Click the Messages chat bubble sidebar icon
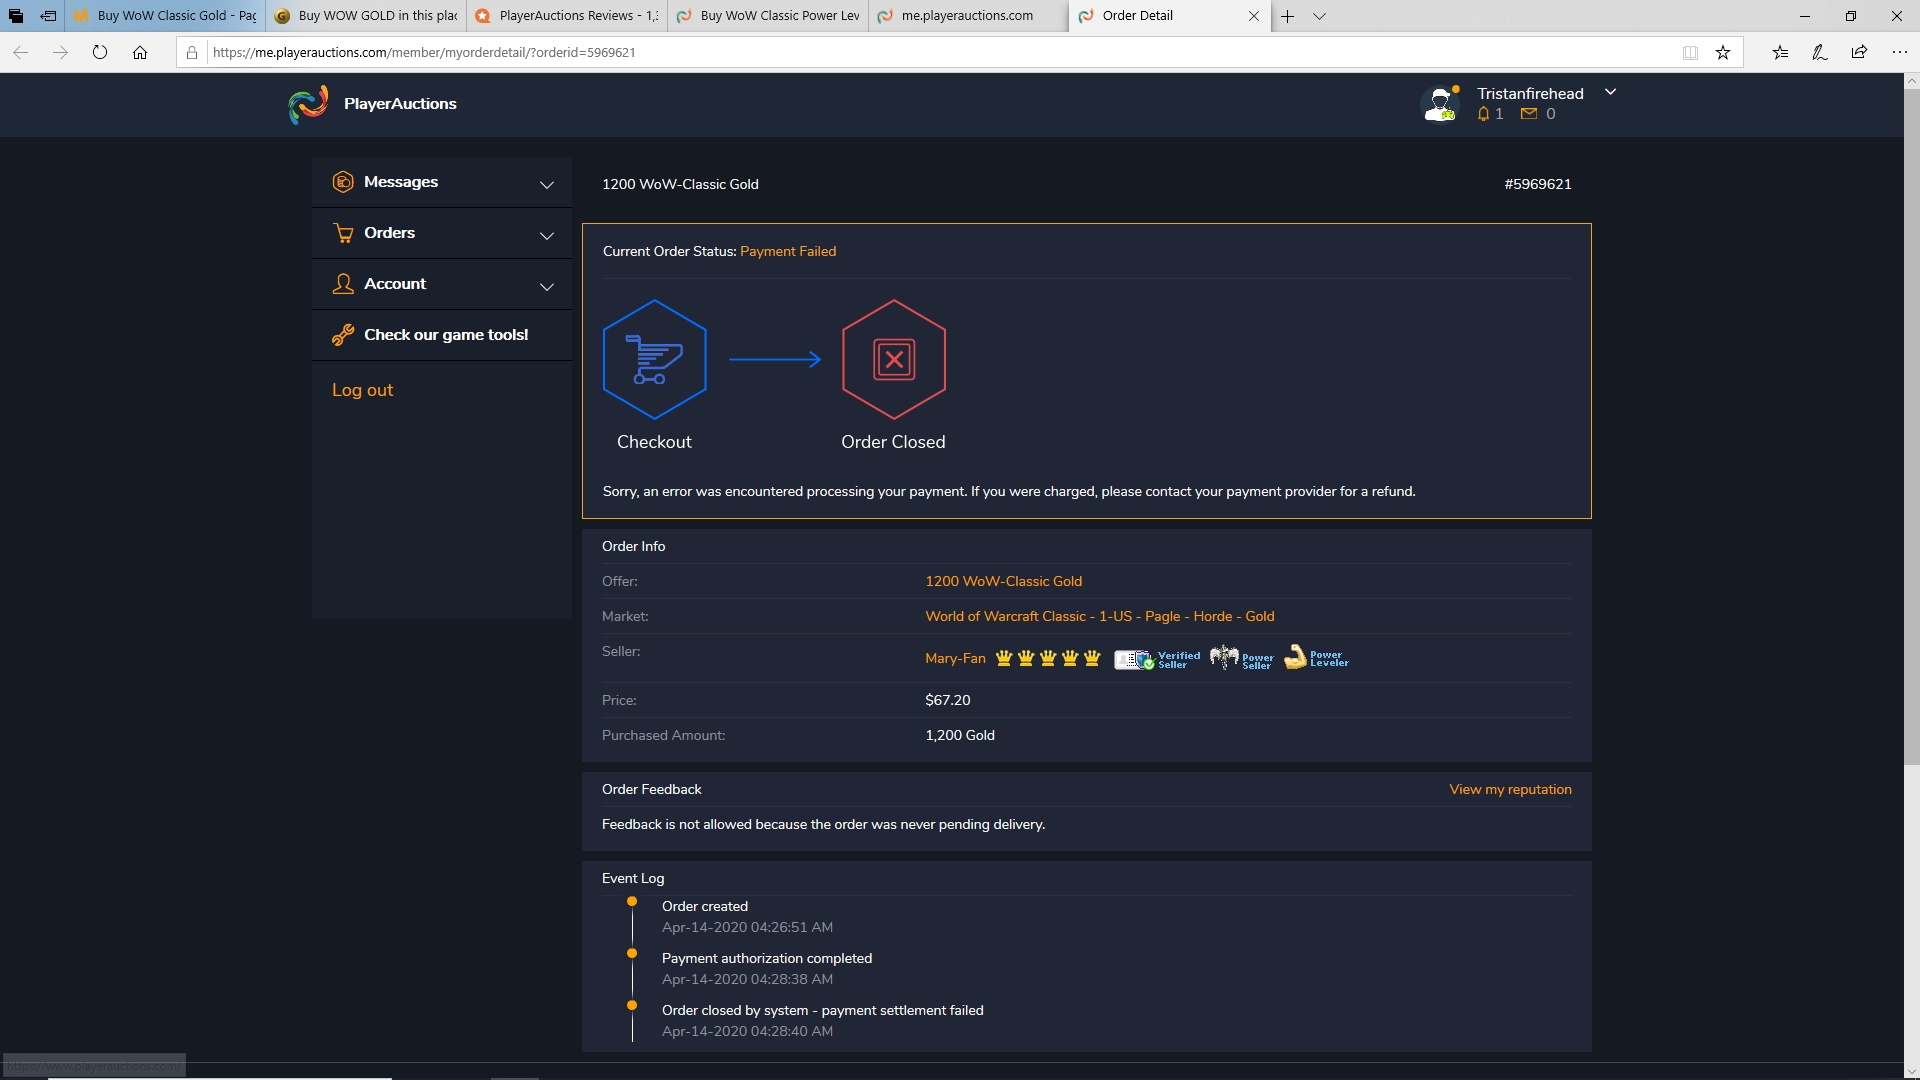 (x=343, y=181)
